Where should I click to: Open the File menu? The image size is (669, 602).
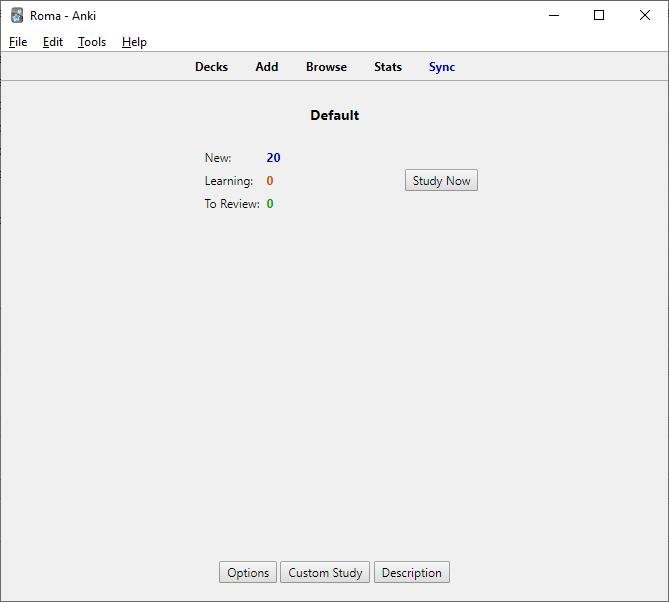(18, 42)
